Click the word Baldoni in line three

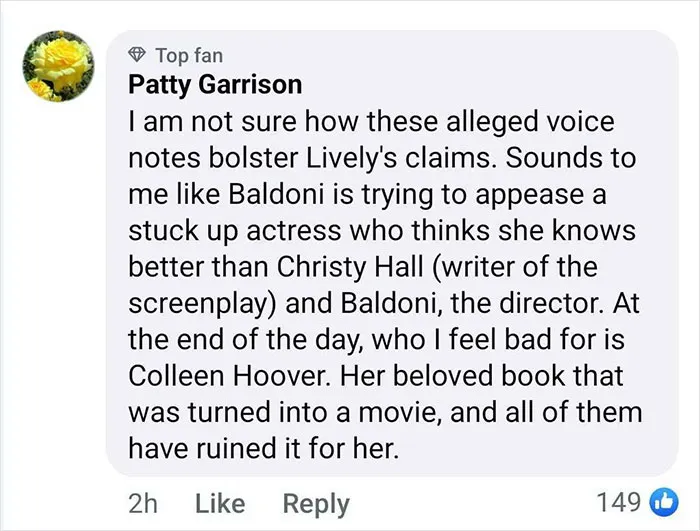pyautogui.click(x=271, y=194)
